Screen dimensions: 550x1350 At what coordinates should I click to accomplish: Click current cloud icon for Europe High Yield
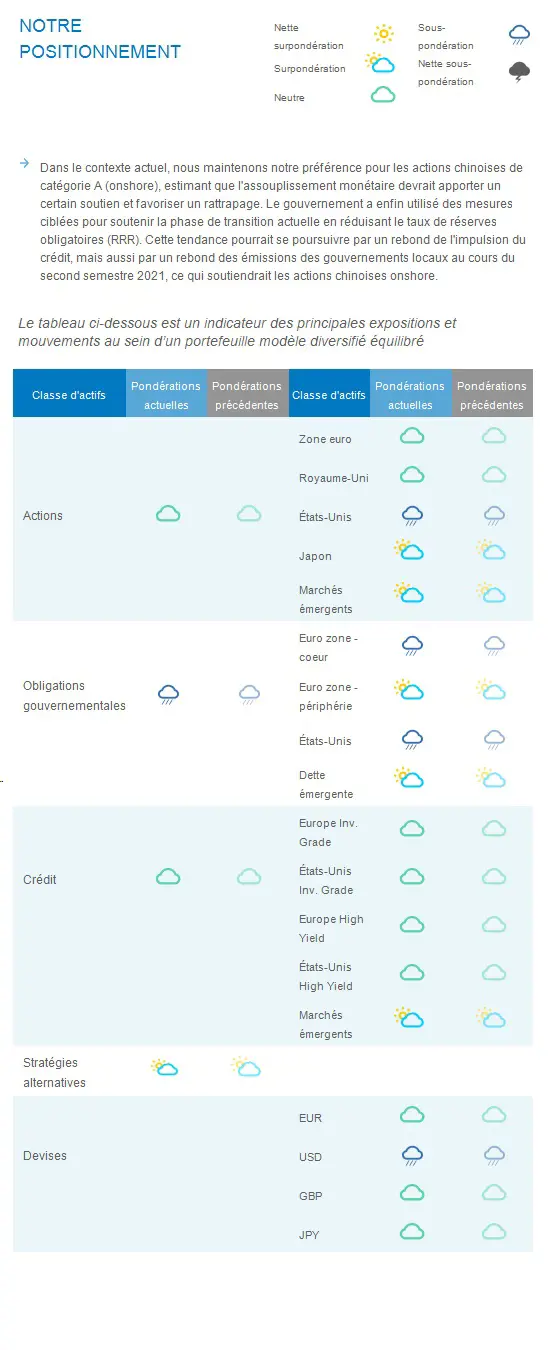pyautogui.click(x=412, y=925)
